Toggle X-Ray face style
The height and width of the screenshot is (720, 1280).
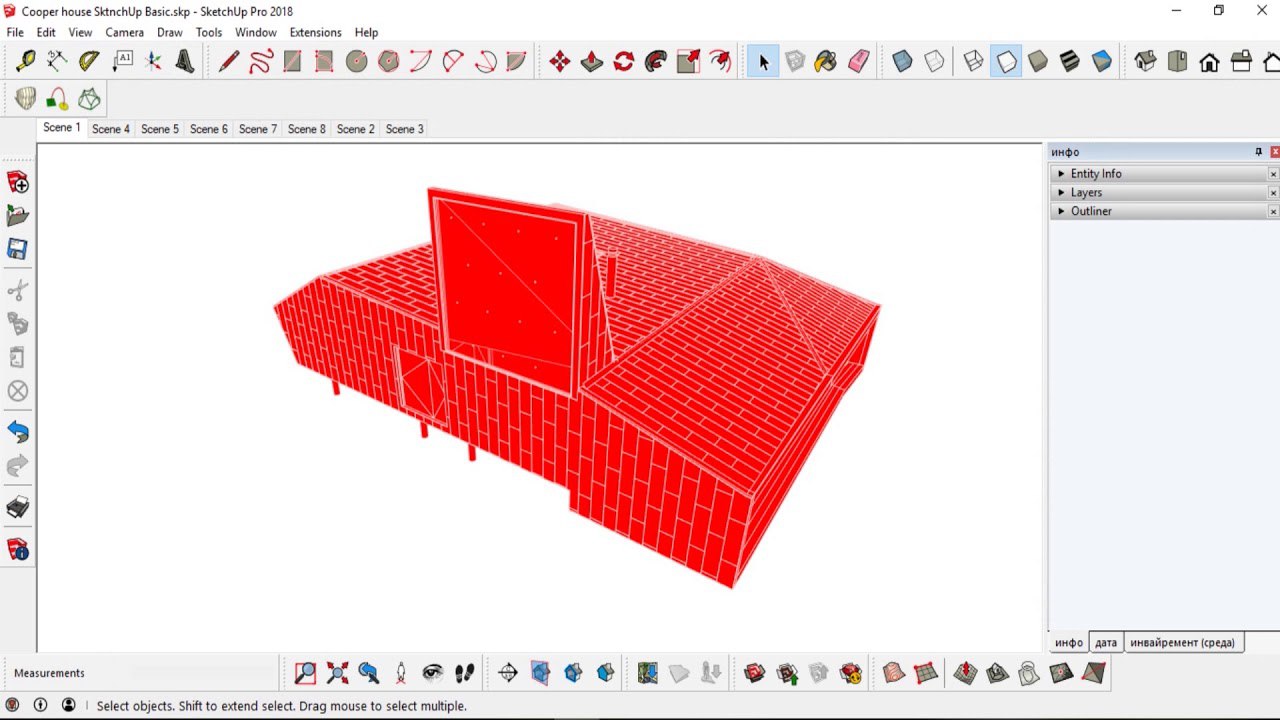[x=902, y=61]
